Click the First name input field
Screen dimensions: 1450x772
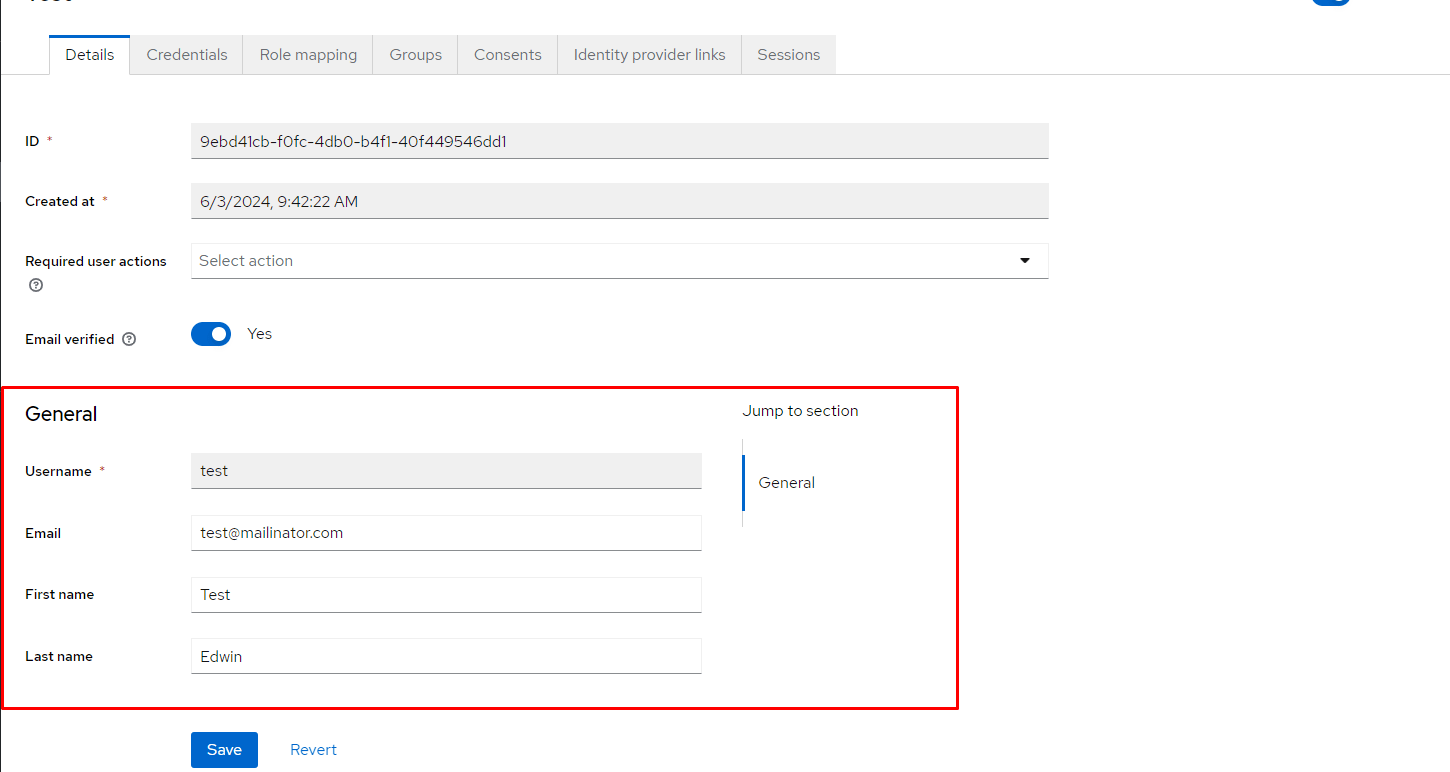pyautogui.click(x=446, y=594)
